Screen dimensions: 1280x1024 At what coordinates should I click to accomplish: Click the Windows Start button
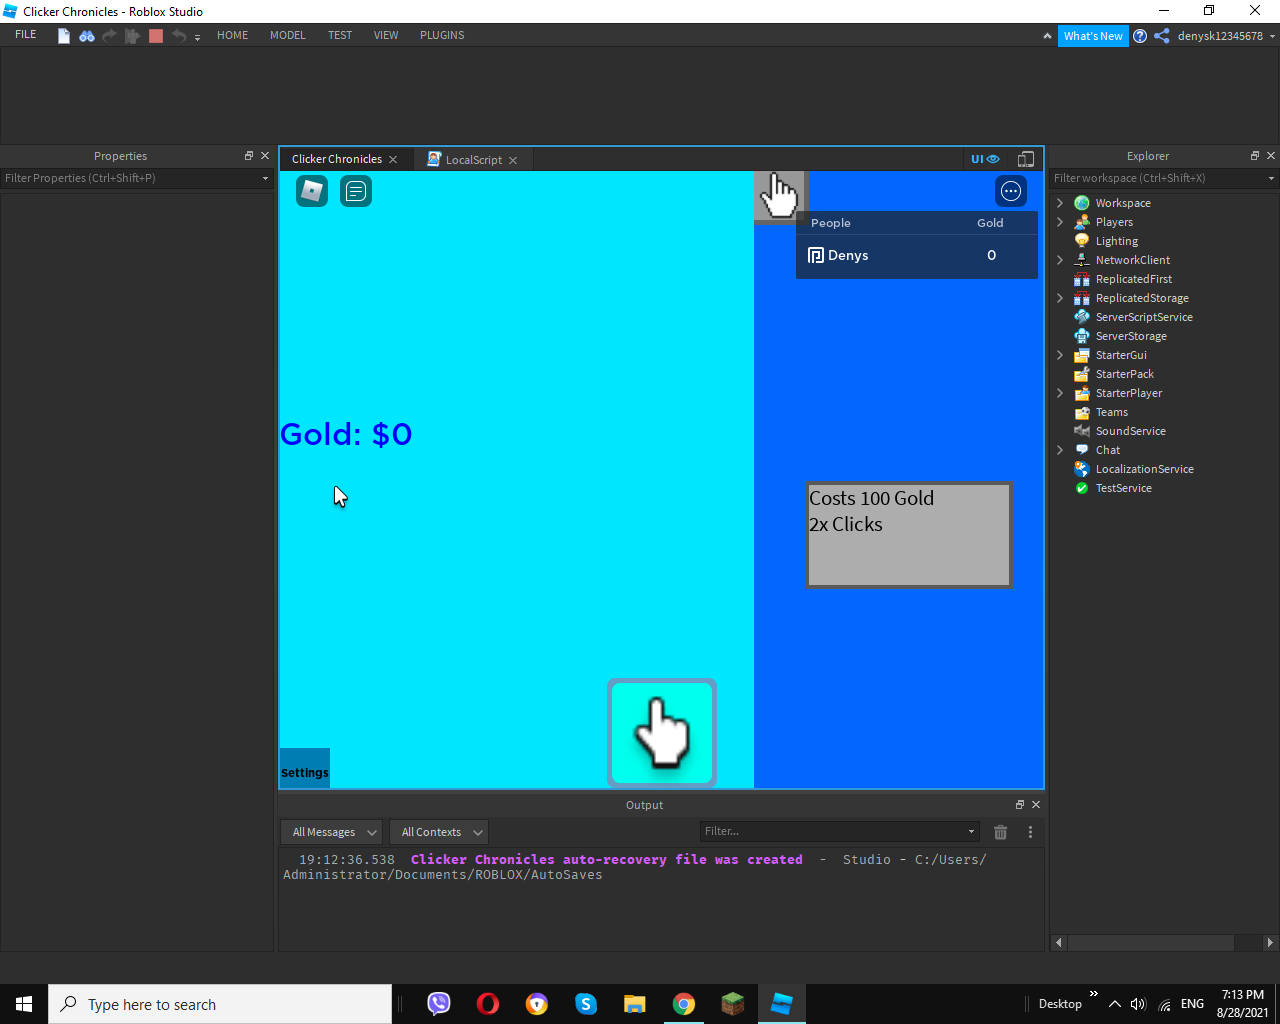(24, 1004)
